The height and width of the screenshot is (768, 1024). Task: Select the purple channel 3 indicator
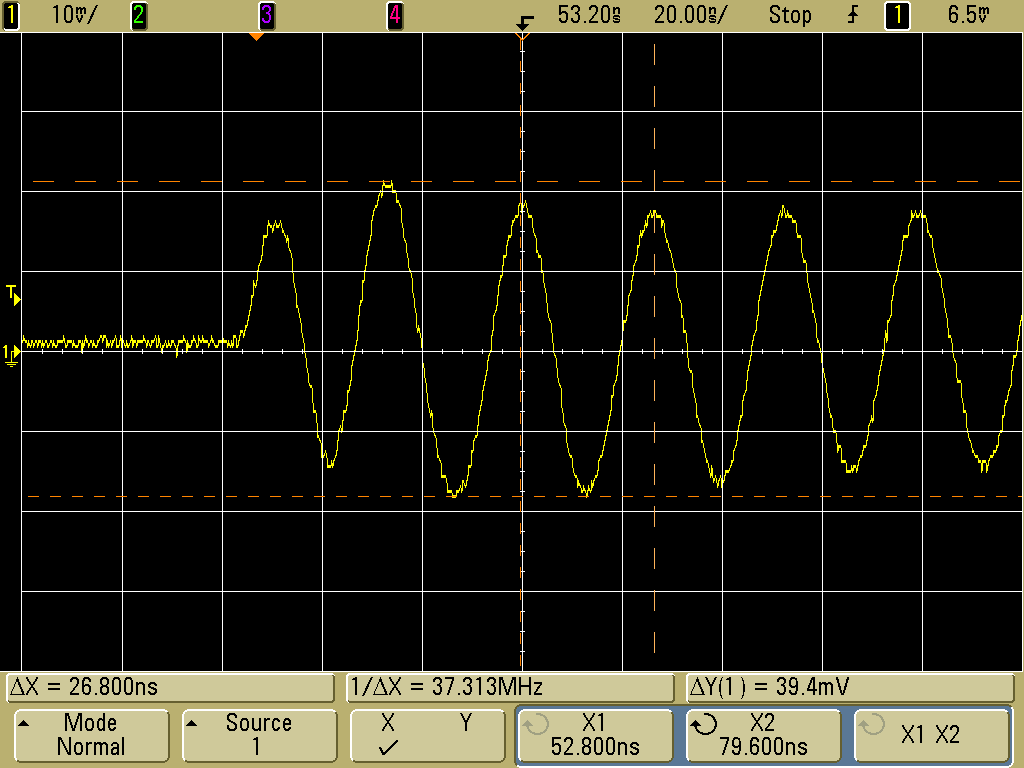pos(266,15)
